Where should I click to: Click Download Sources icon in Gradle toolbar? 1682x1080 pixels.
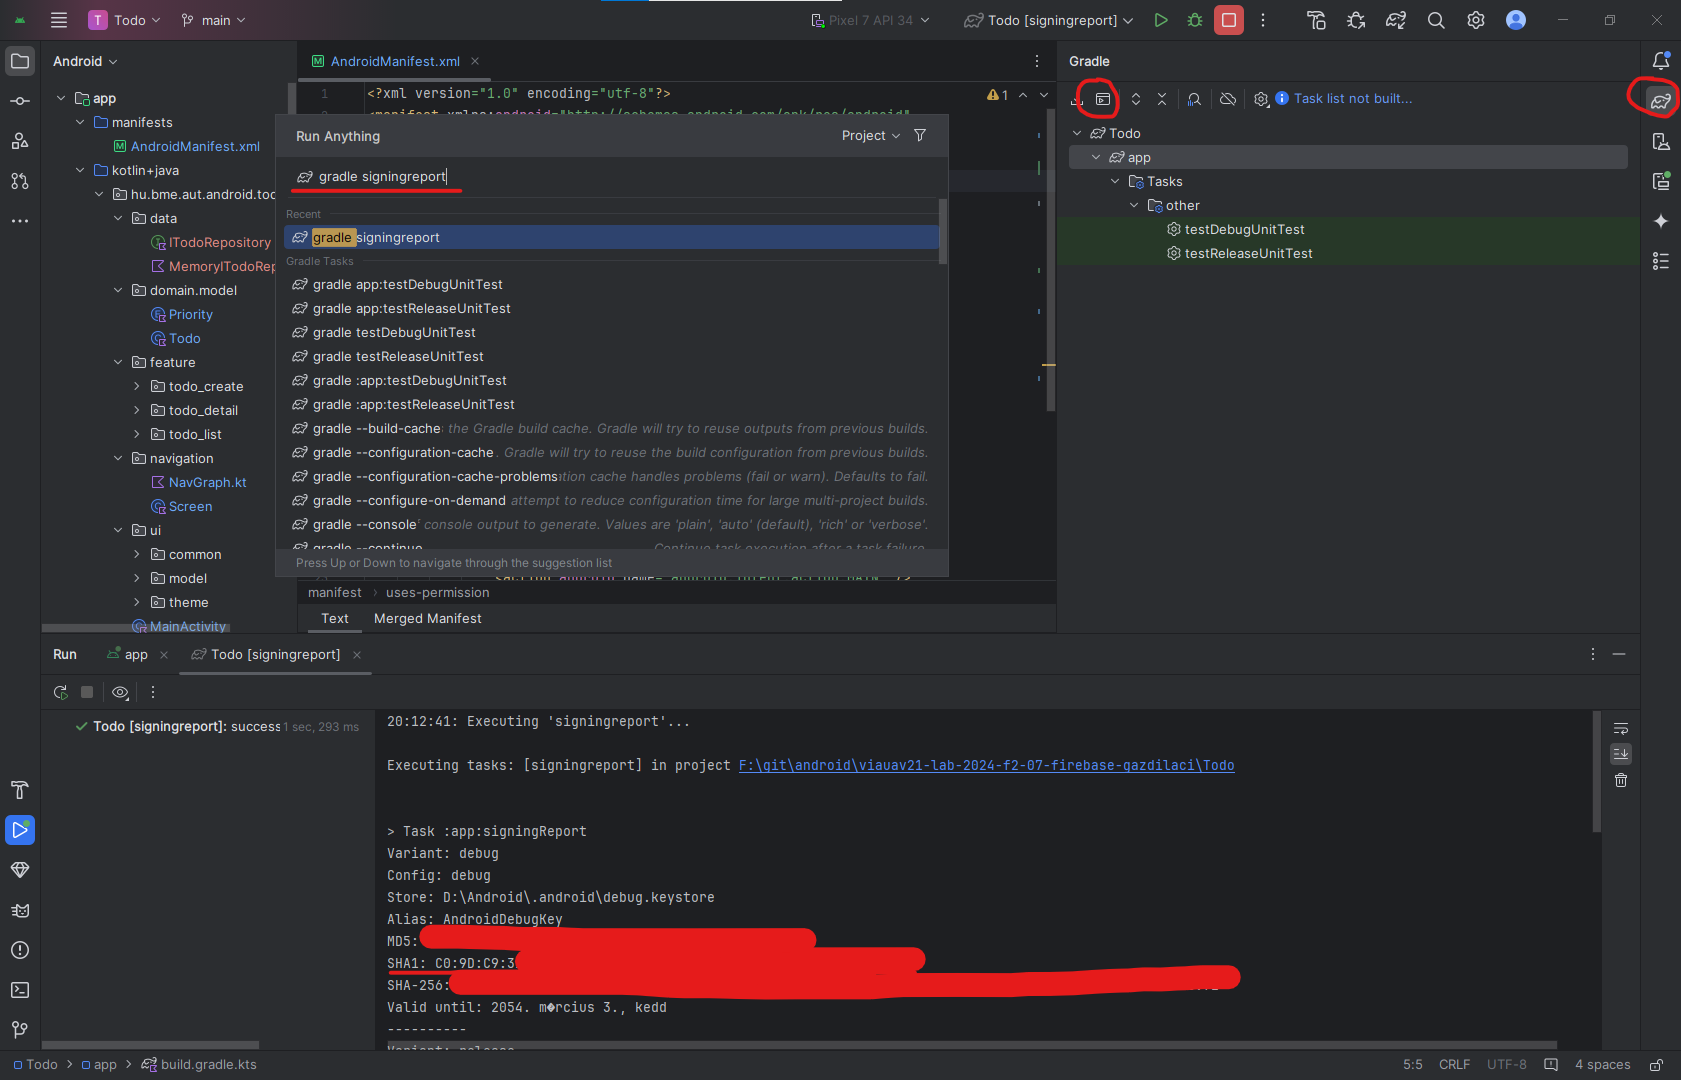(x=1077, y=99)
